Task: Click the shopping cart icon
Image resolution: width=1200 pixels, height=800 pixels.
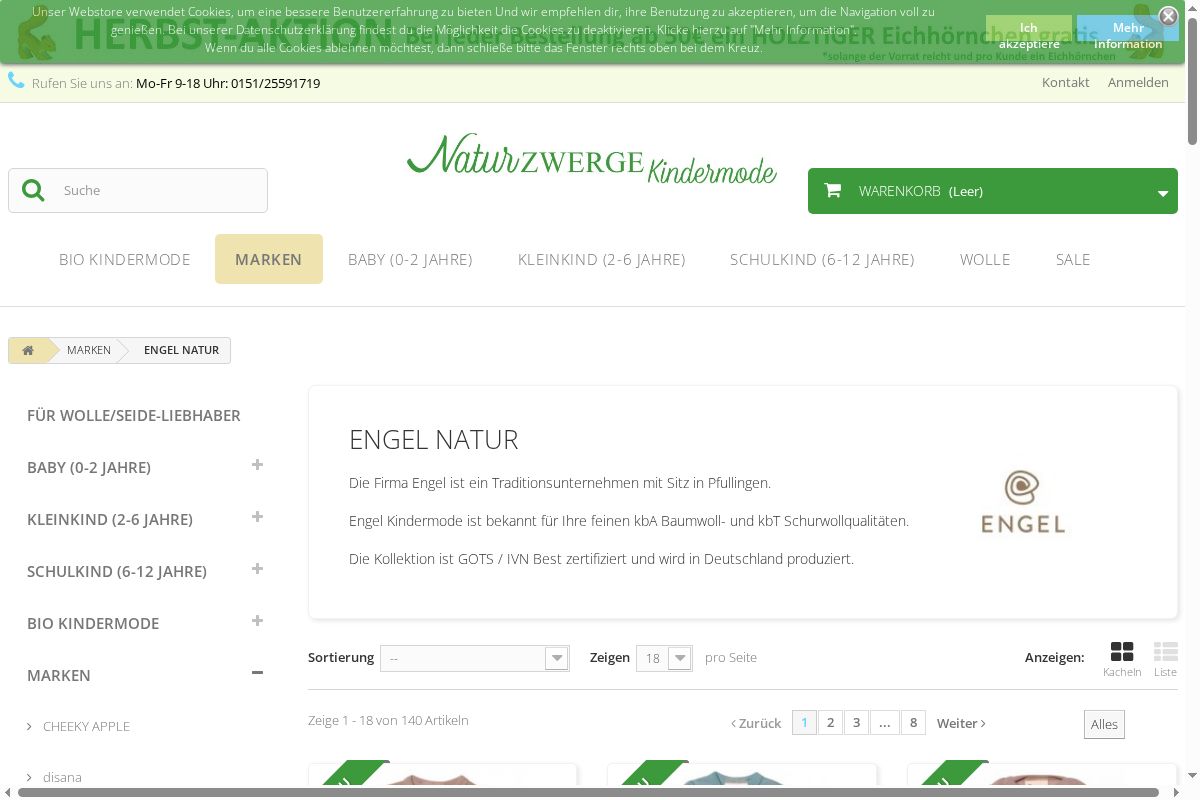Action: (x=832, y=190)
